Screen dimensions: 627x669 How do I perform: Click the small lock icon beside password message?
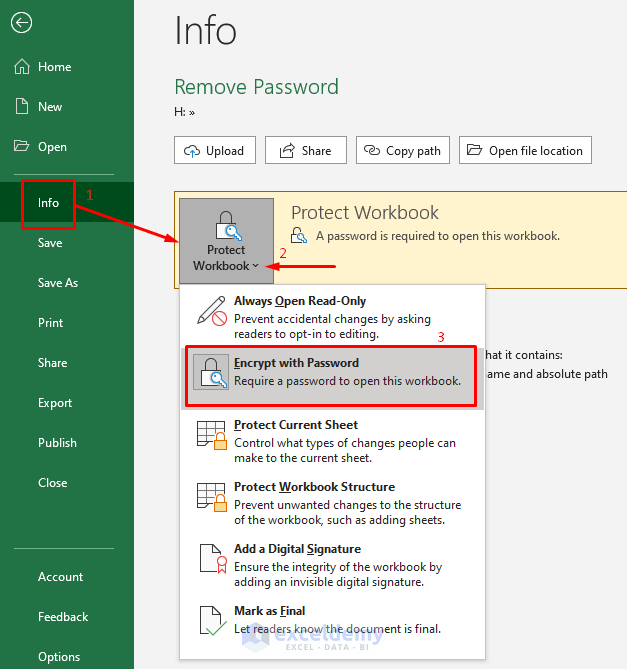[299, 235]
